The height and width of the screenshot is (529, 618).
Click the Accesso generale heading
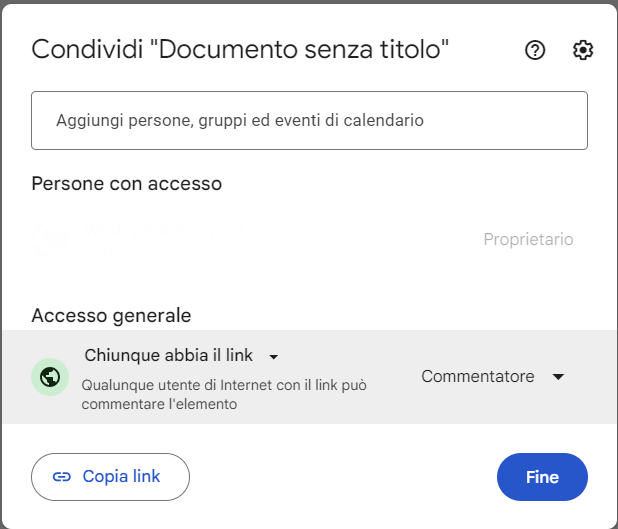coord(111,315)
